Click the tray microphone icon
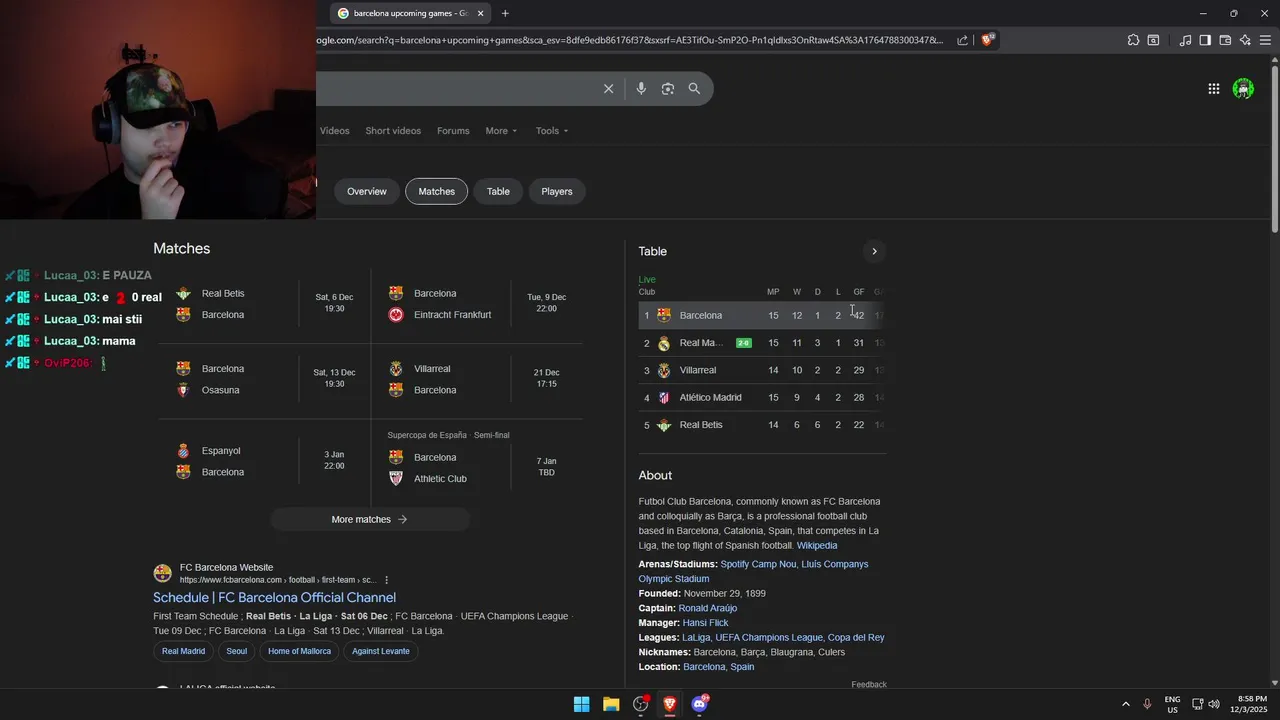 [x=1147, y=704]
